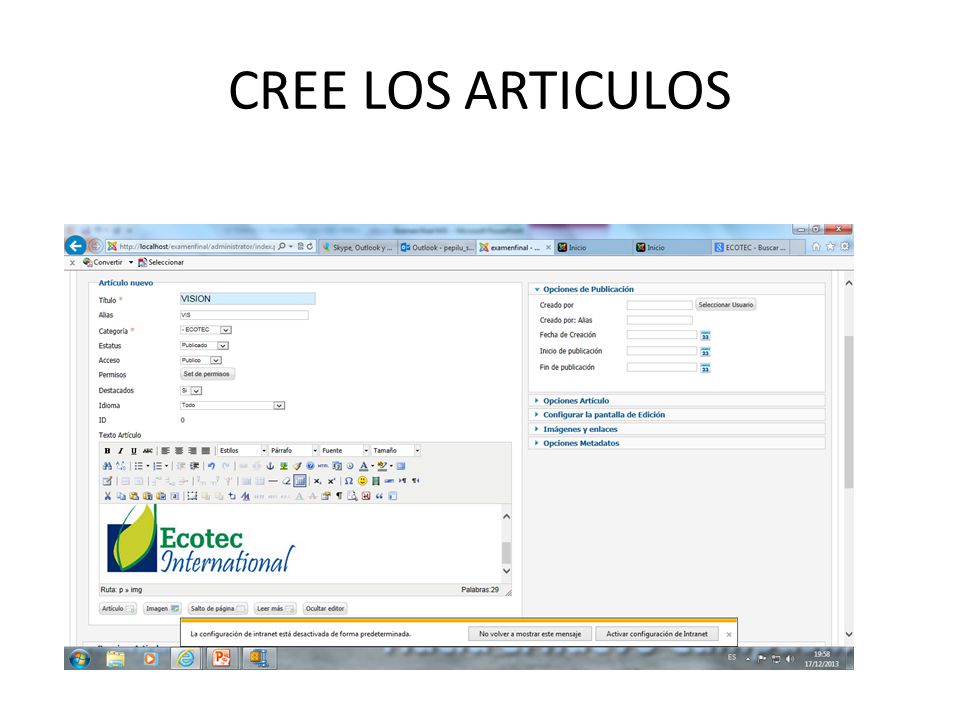Insert a numbered list
This screenshot has height=720, width=960.
(157, 466)
